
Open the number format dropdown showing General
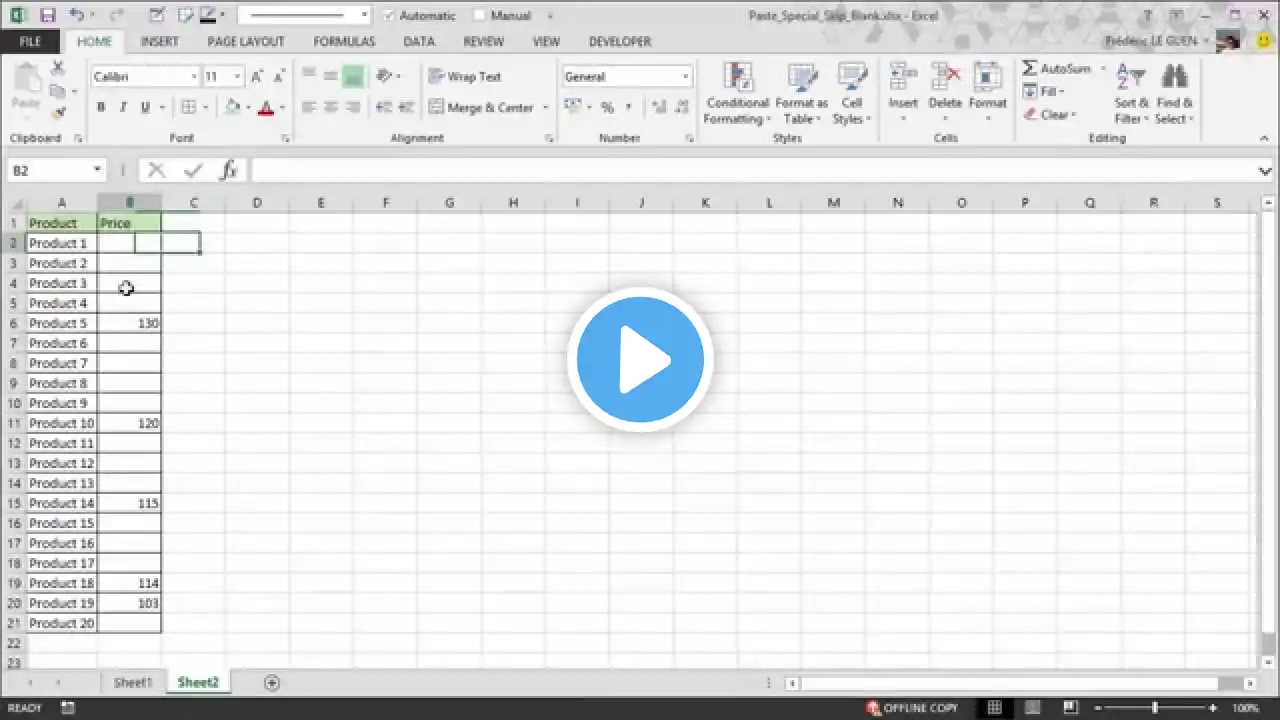[x=685, y=77]
